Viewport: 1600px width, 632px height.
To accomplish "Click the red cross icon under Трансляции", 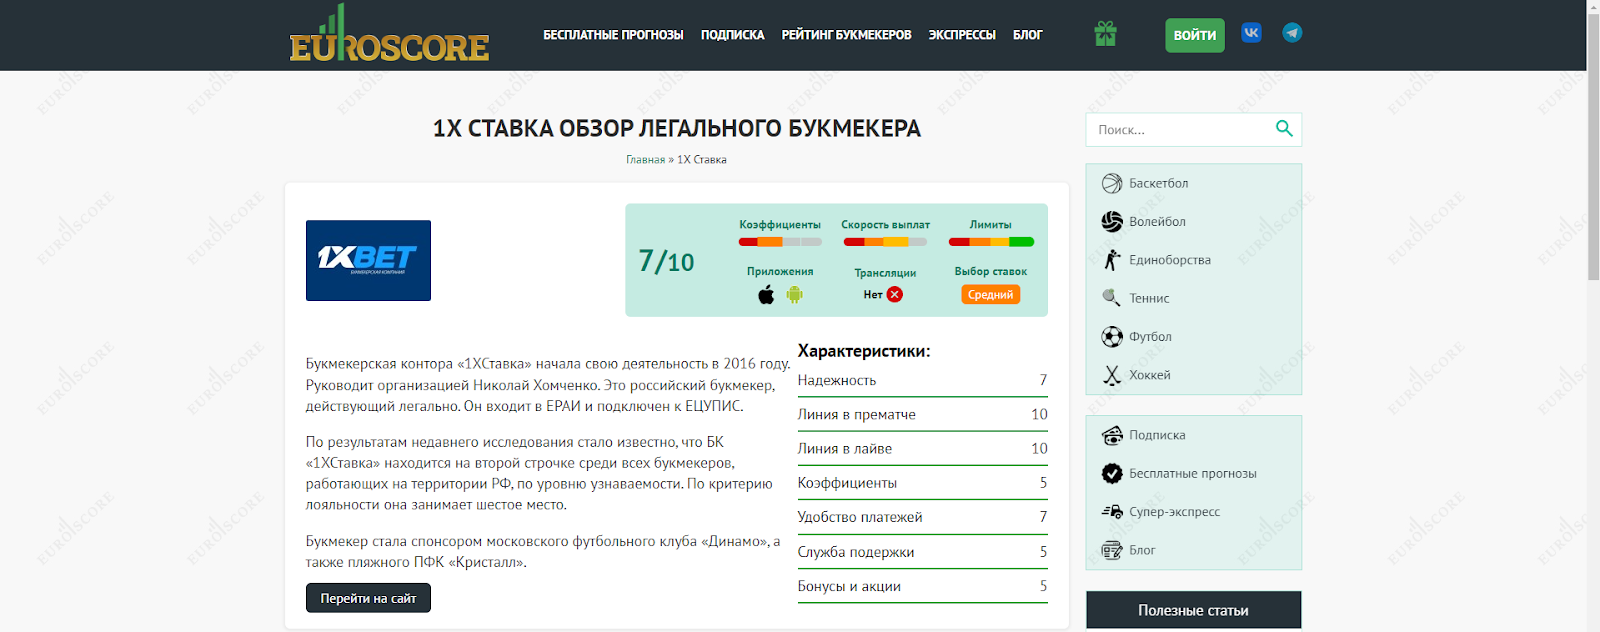I will pos(895,294).
